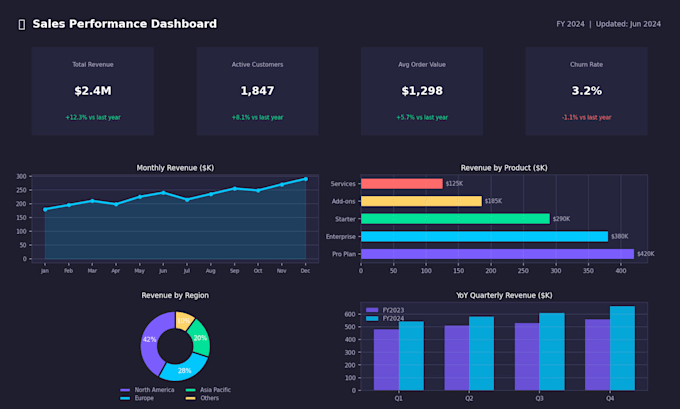Click the $125K value label
Image resolution: width=680 pixels, height=409 pixels.
(454, 184)
